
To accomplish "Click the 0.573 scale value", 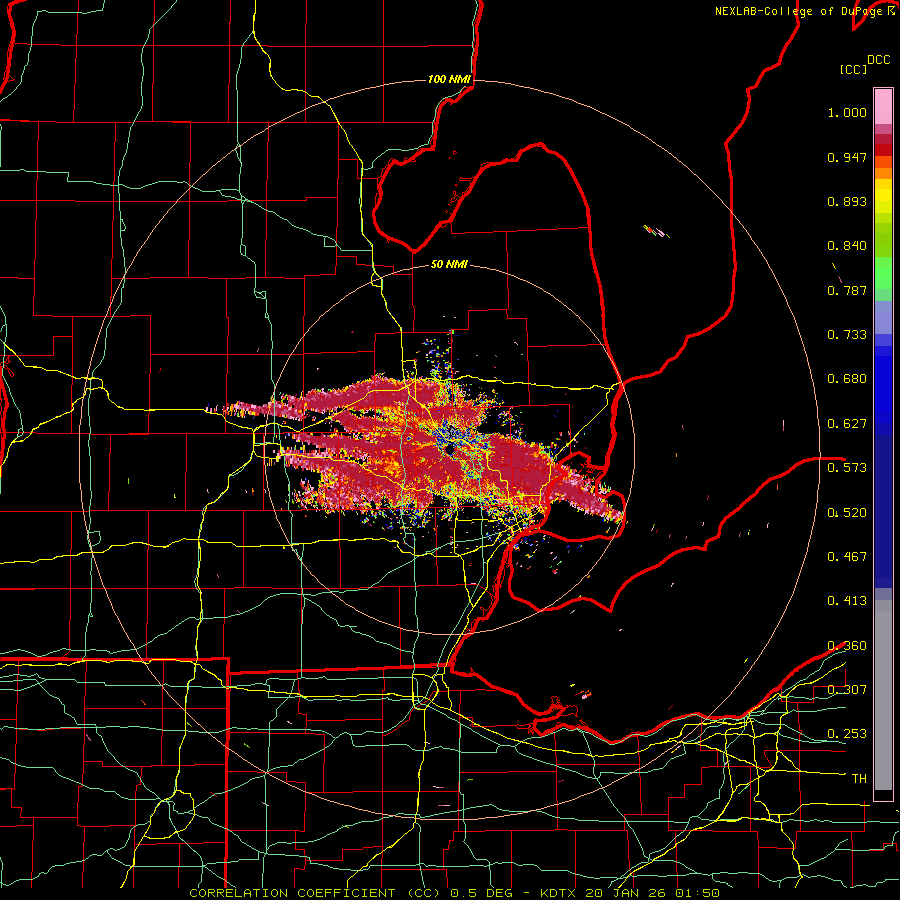I will (847, 468).
